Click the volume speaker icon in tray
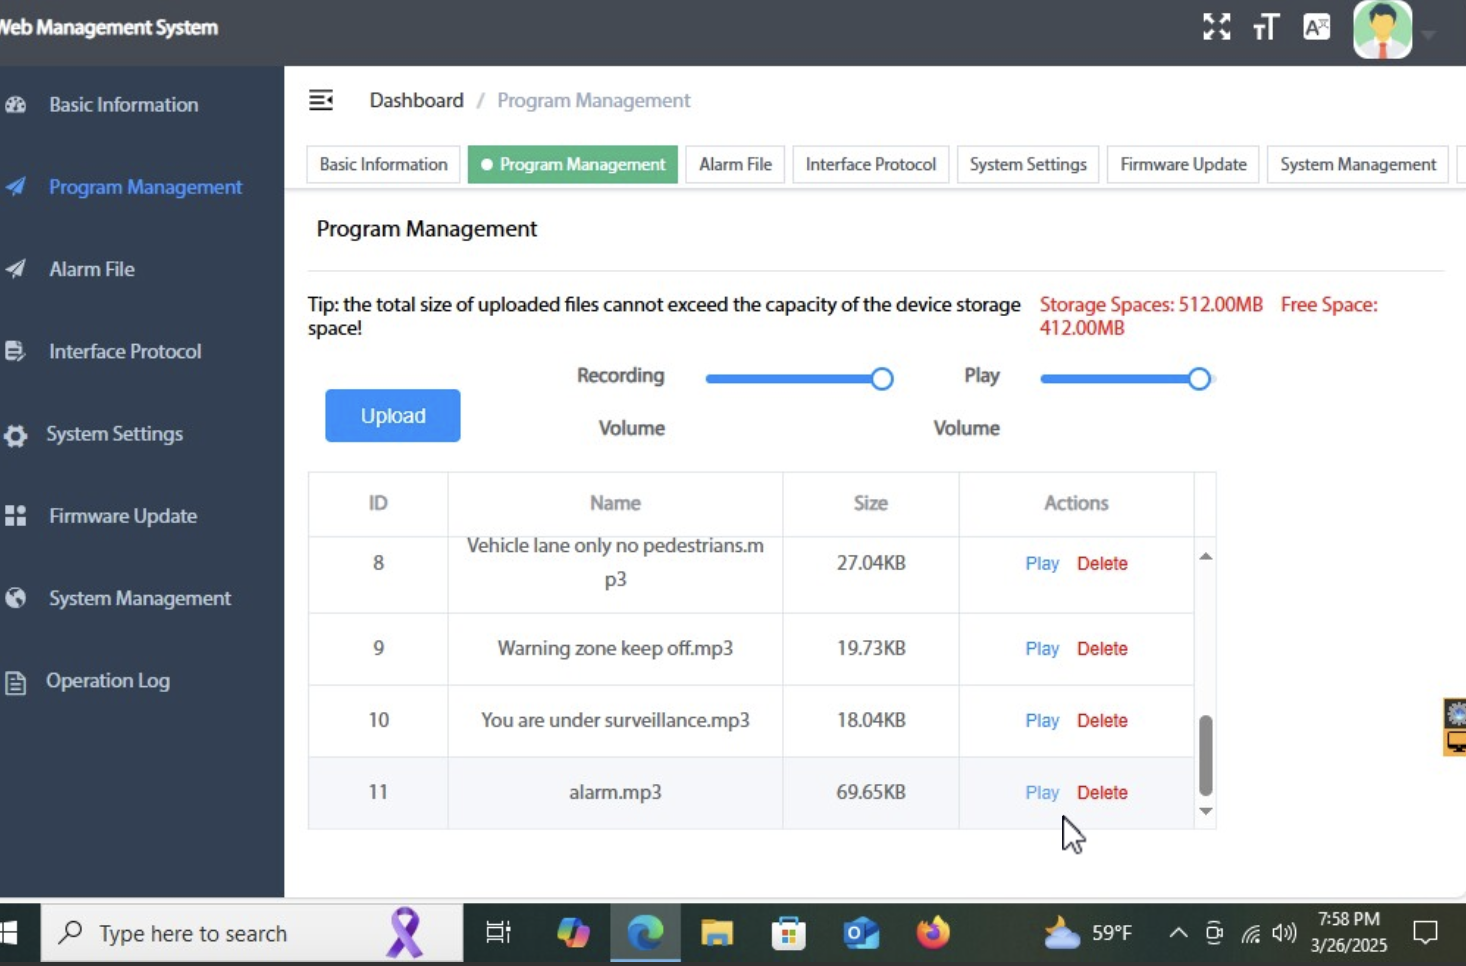 coord(1284,934)
